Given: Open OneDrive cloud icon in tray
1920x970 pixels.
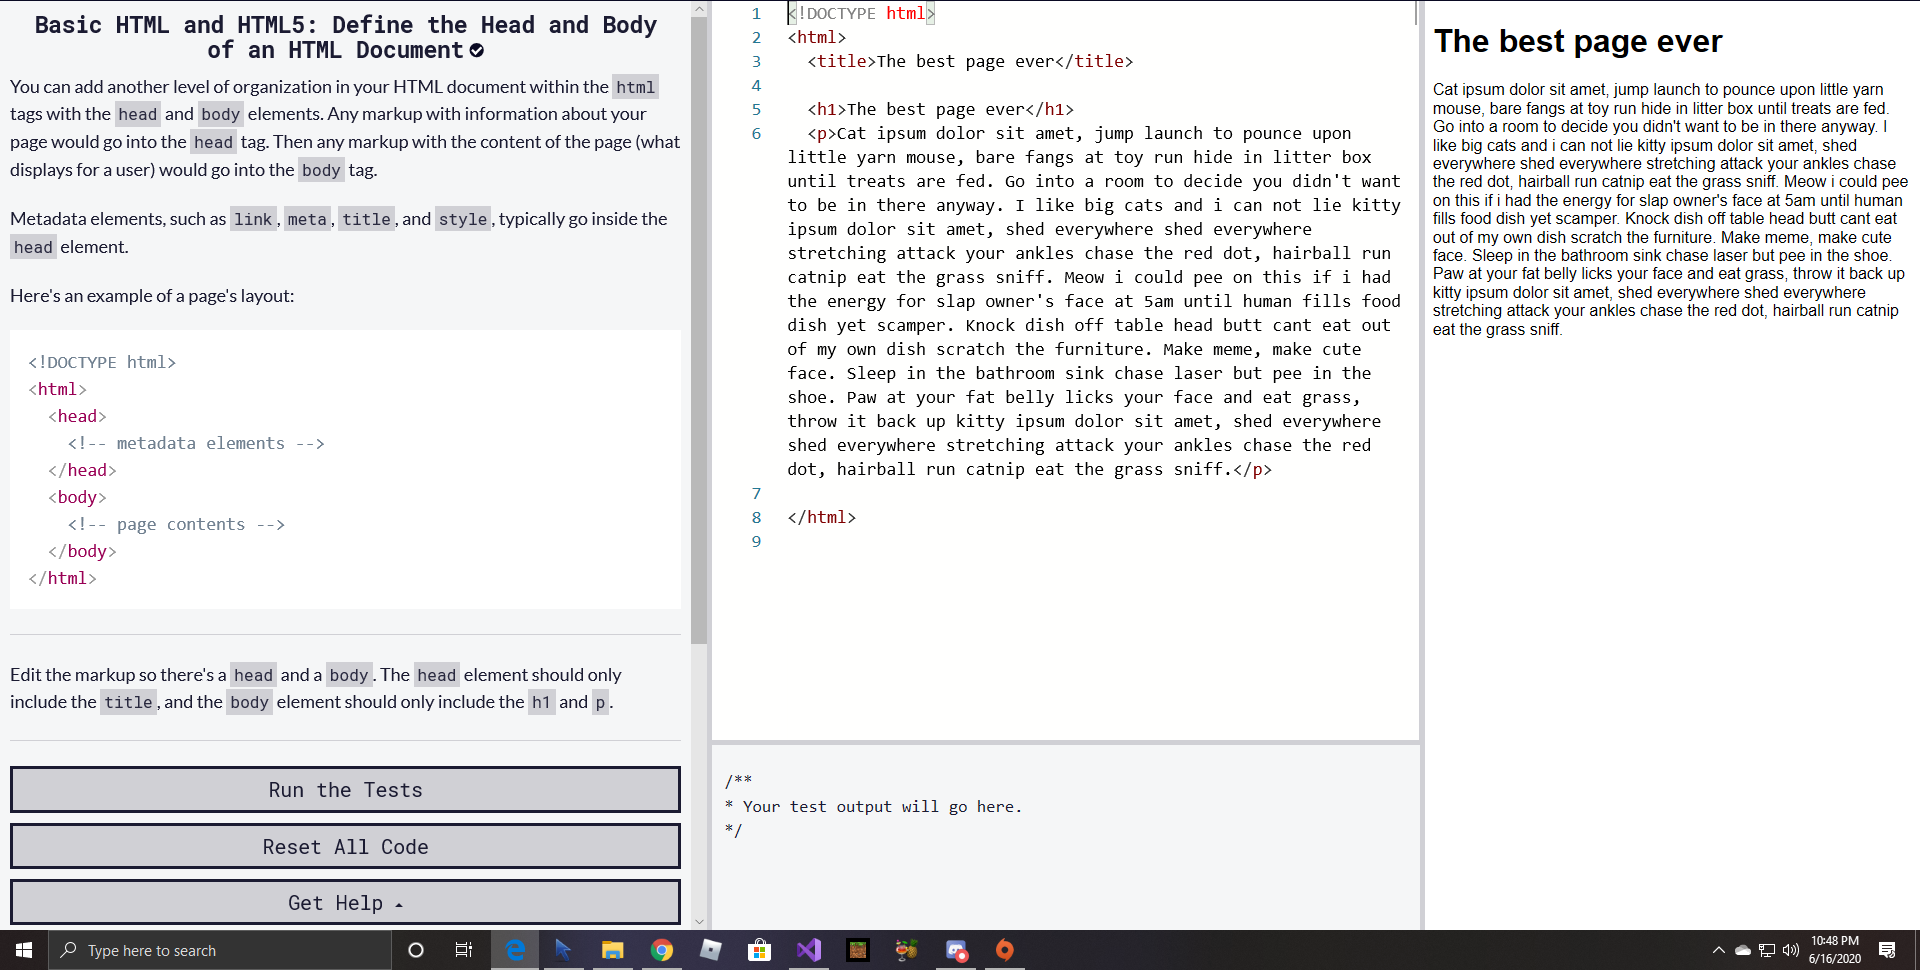Looking at the screenshot, I should coord(1742,950).
